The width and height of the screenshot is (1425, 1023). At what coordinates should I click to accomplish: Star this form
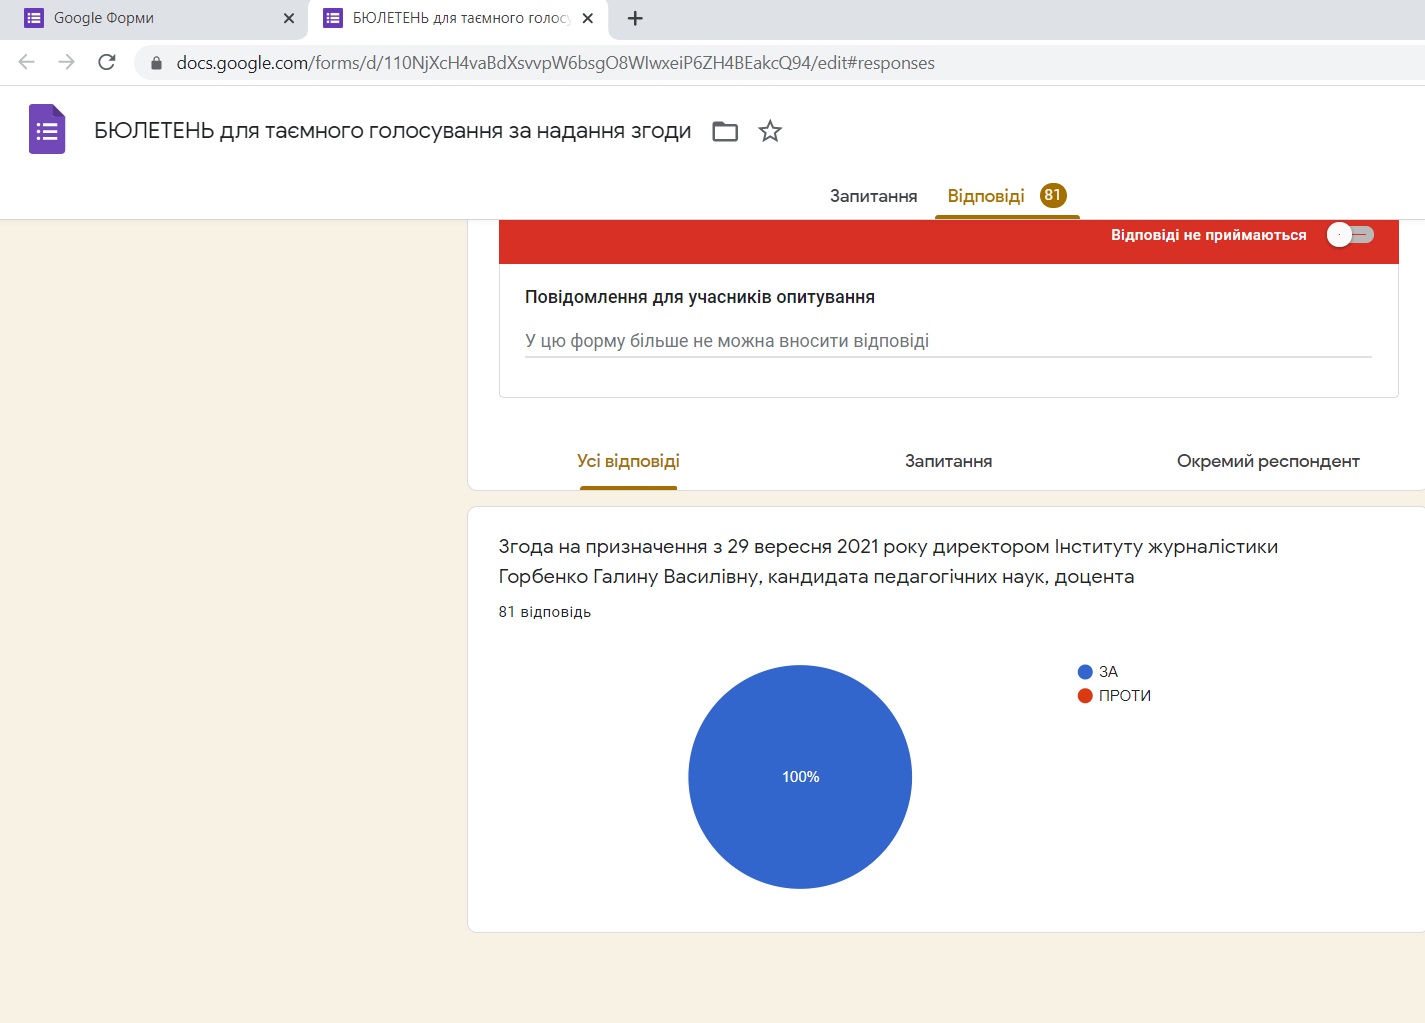click(x=770, y=131)
